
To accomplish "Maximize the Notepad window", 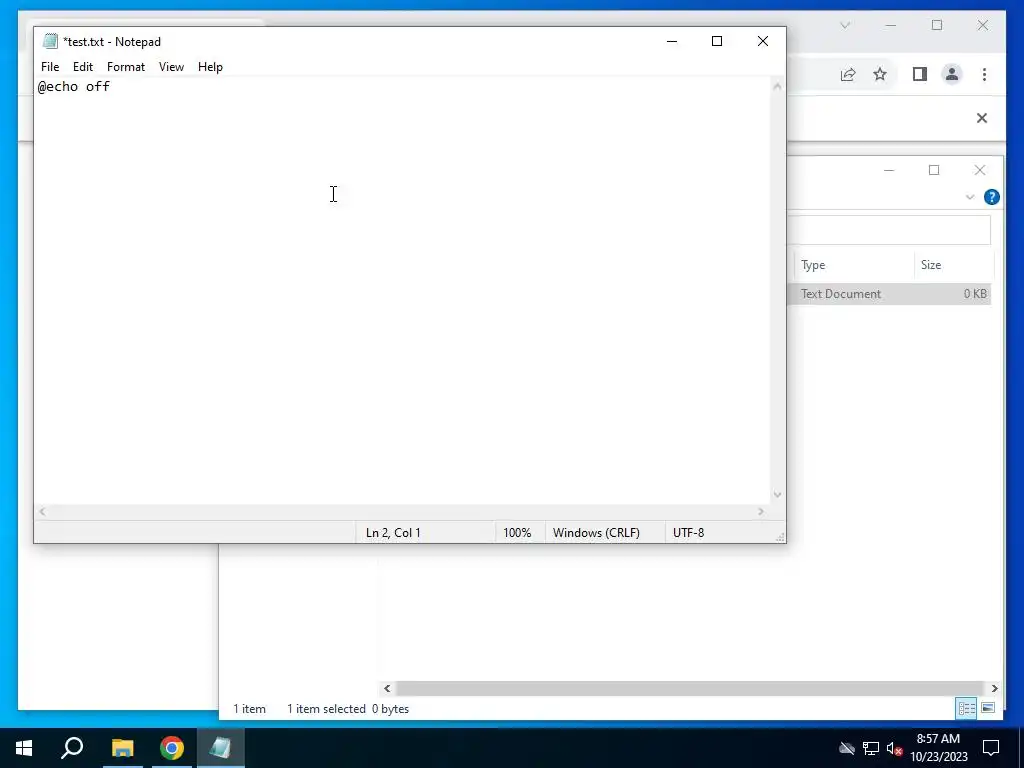I will tap(716, 41).
